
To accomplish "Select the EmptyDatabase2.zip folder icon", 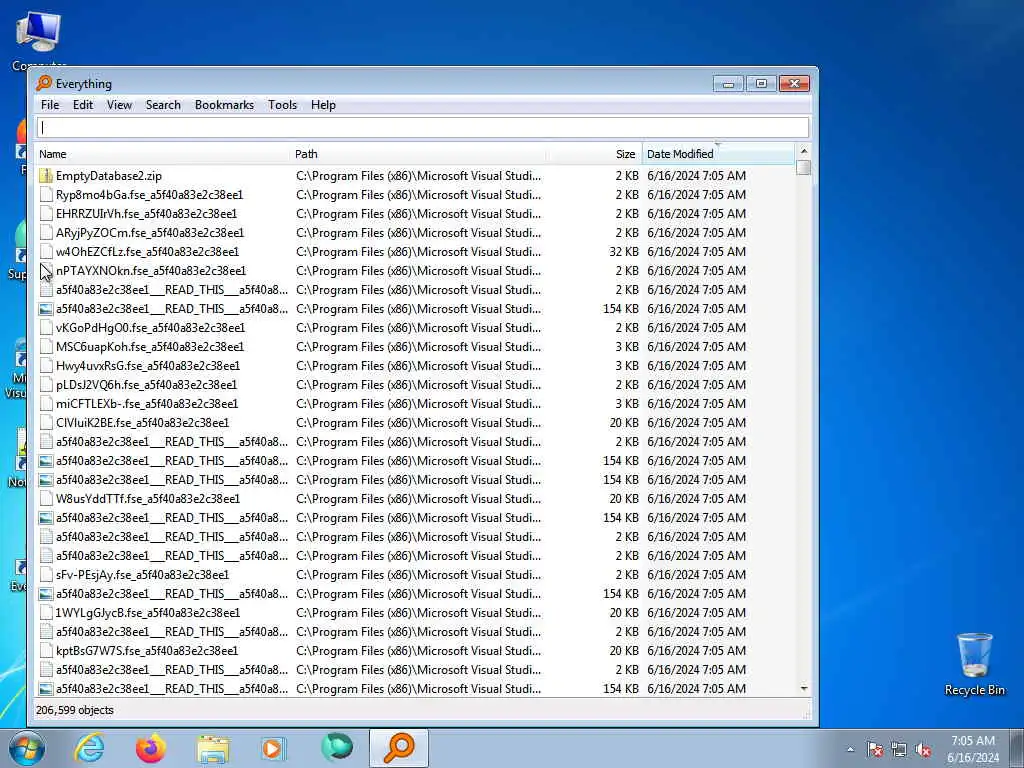I will 46,176.
